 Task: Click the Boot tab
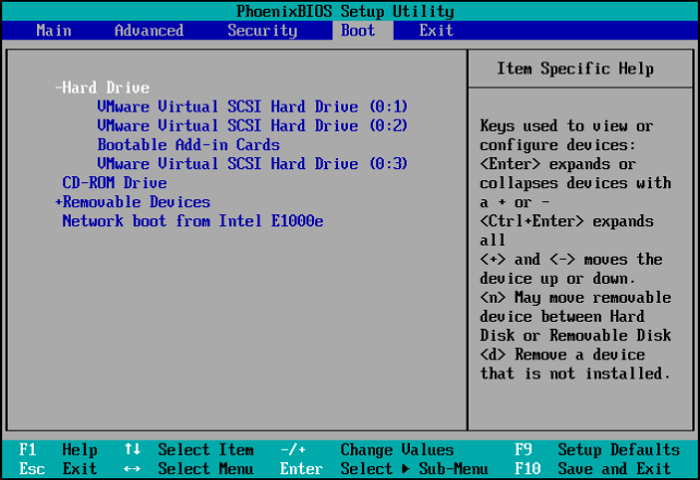point(358,30)
